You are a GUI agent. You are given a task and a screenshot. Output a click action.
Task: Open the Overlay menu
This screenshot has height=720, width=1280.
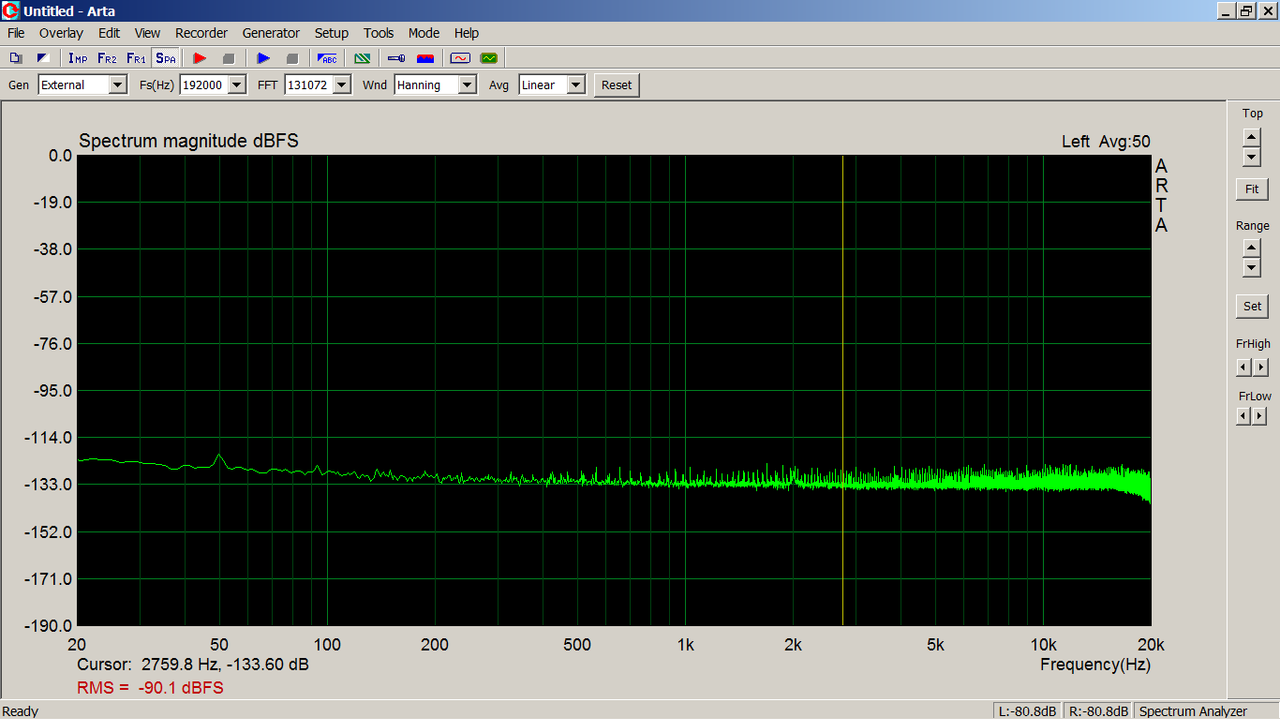pyautogui.click(x=61, y=33)
